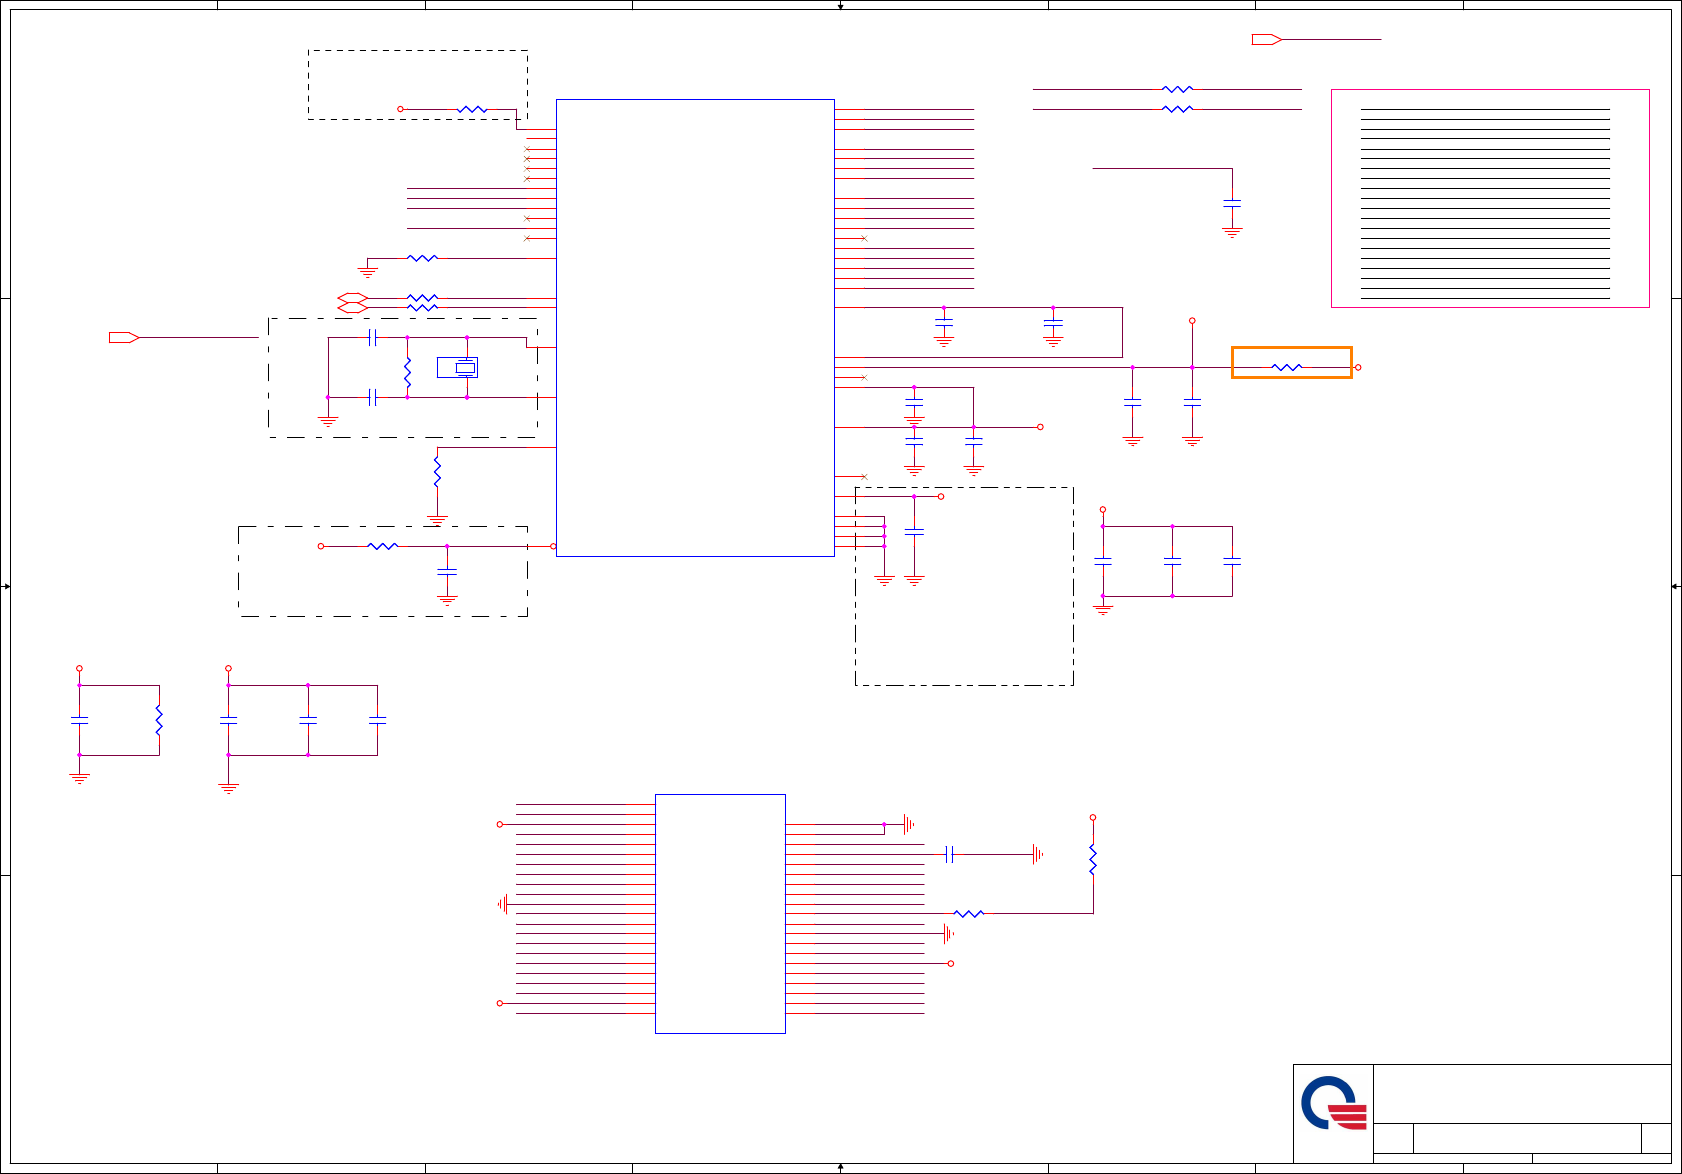Select the grounded resistor left of the main IC
The width and height of the screenshot is (1682, 1174).
coord(422,258)
